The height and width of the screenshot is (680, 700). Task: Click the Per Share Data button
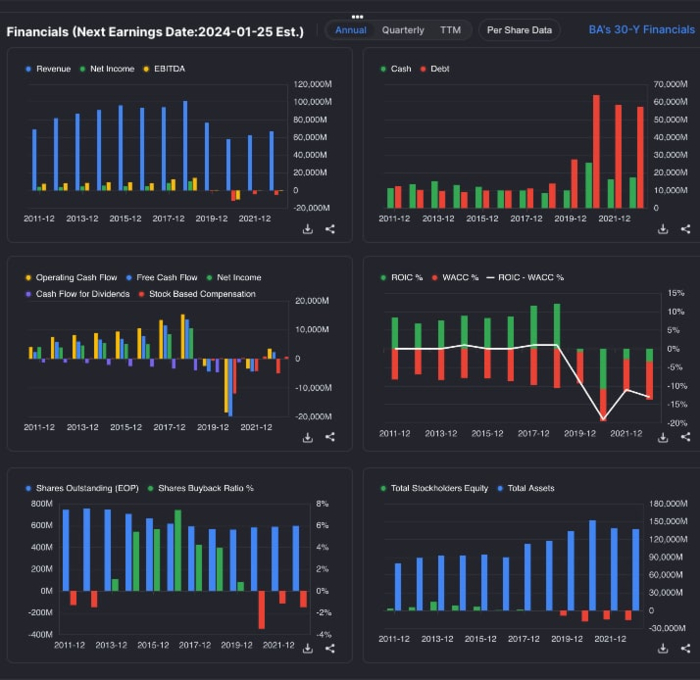(x=519, y=30)
